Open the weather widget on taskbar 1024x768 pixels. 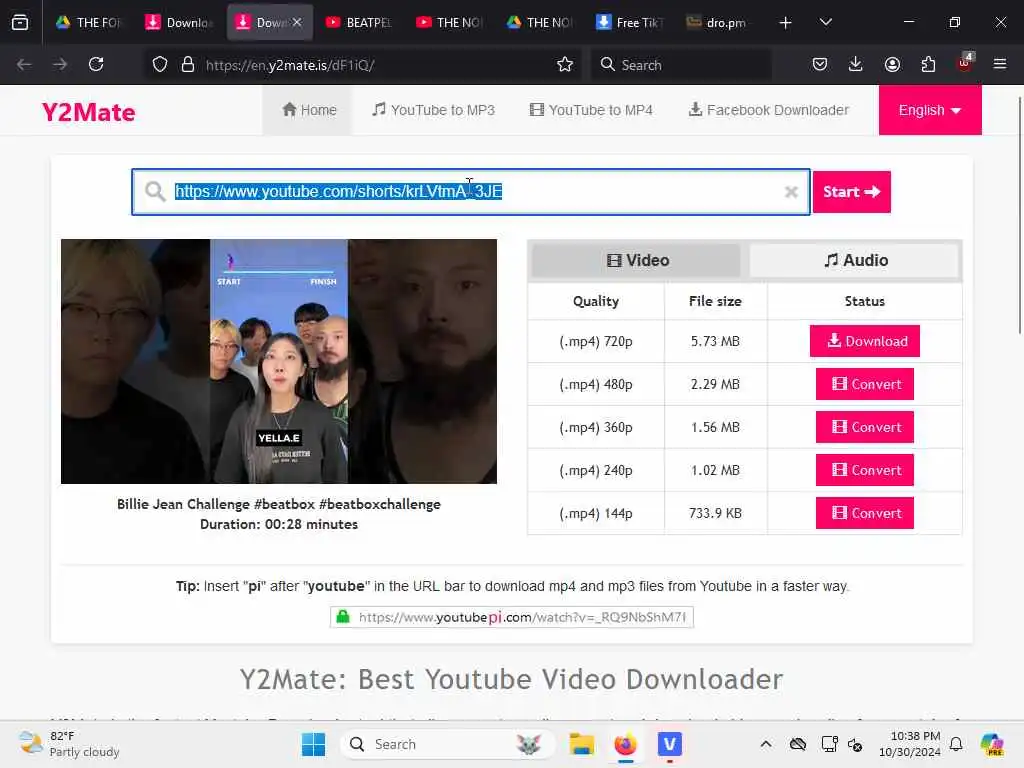69,744
